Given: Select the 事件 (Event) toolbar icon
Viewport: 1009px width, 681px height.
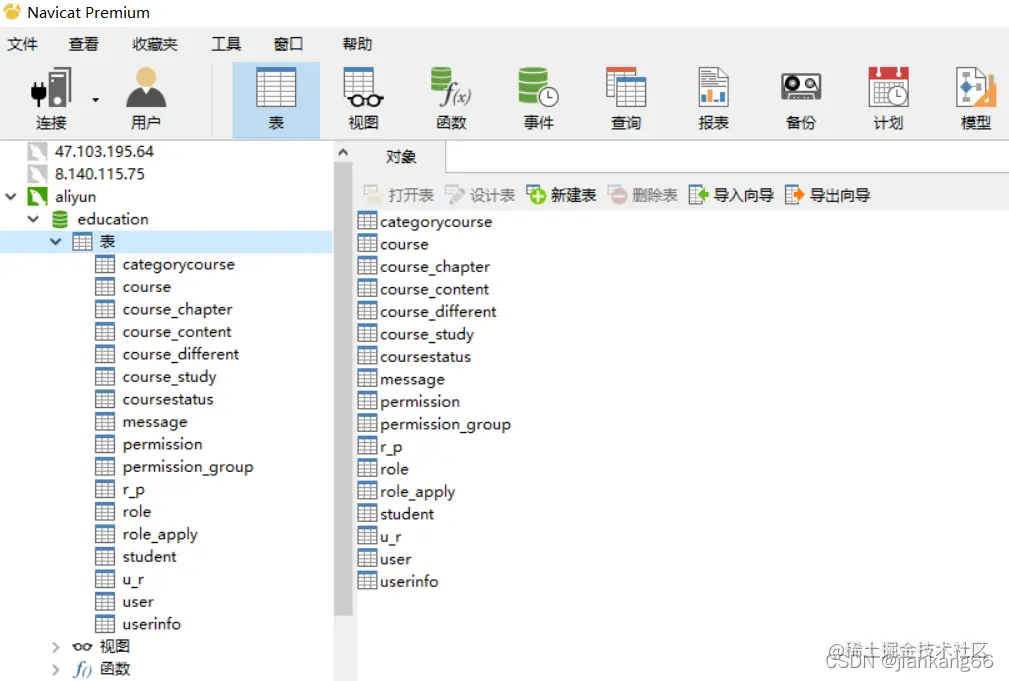Looking at the screenshot, I should coord(539,99).
